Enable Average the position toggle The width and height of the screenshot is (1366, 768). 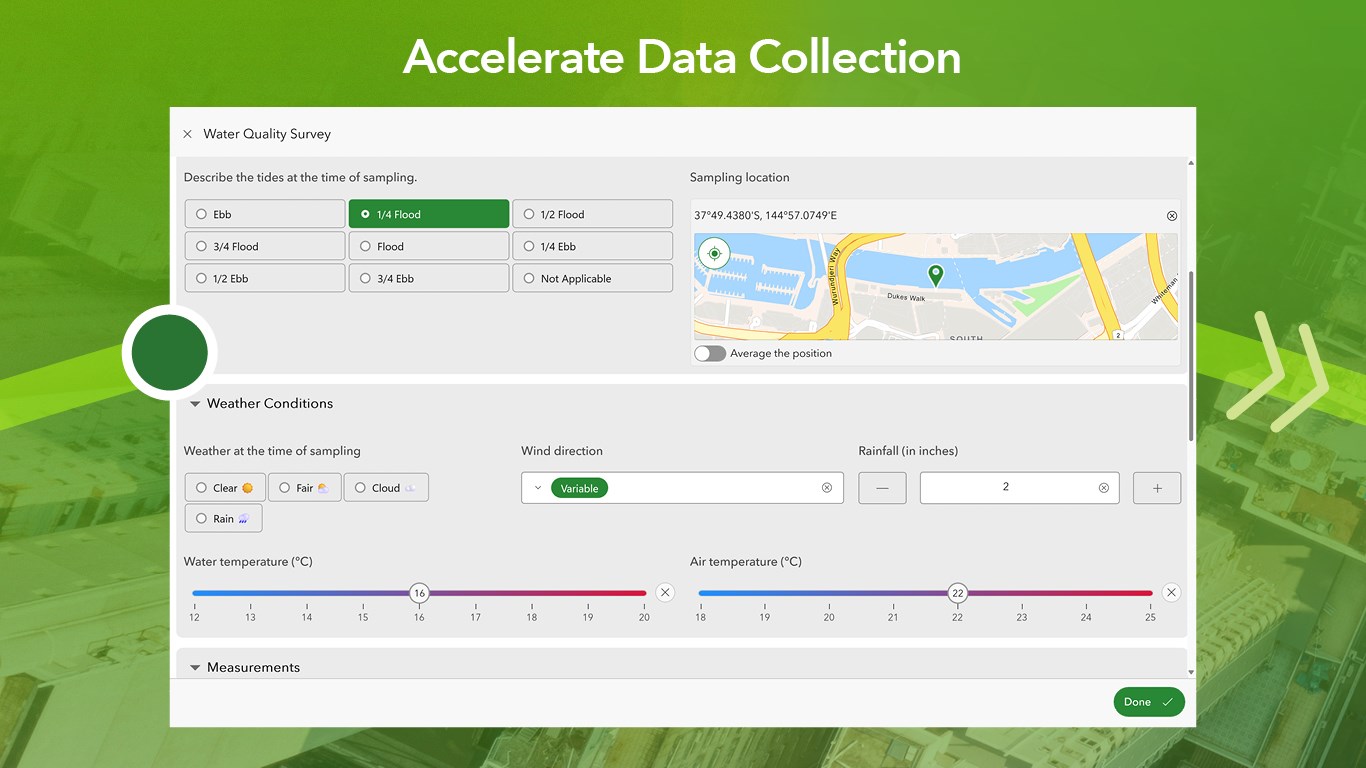(x=710, y=354)
